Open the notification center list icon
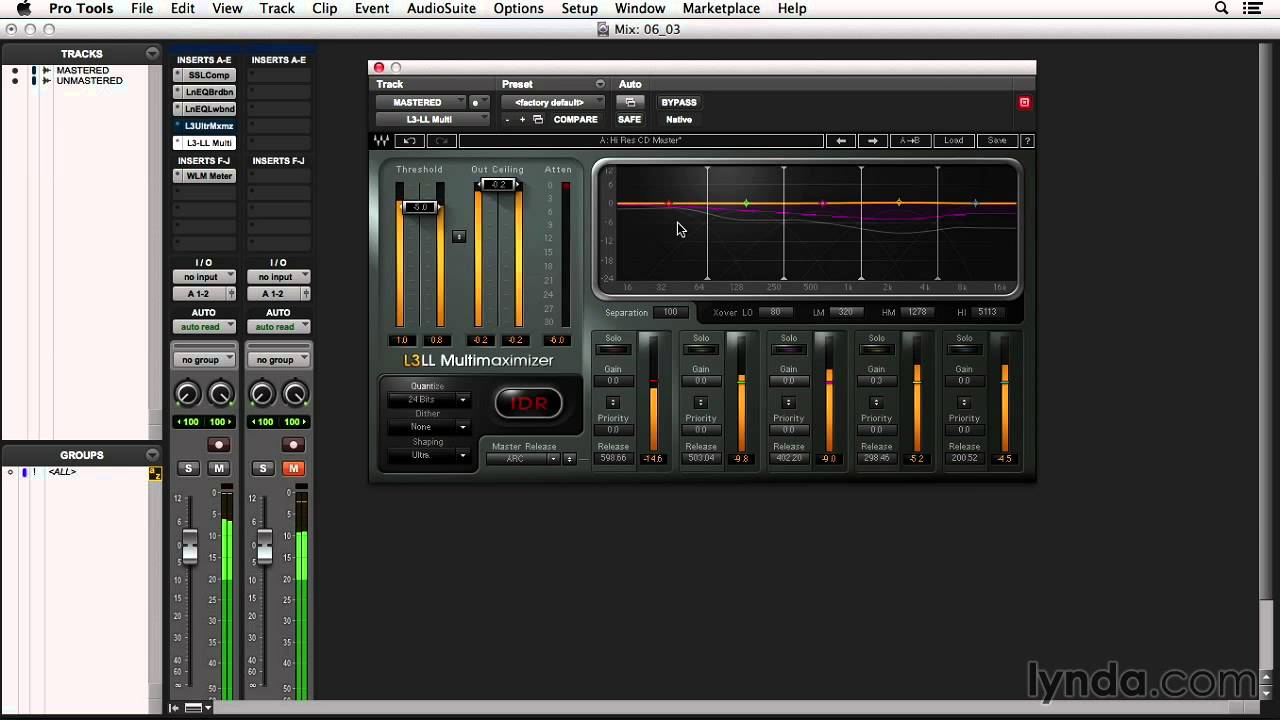This screenshot has height=720, width=1280. tap(1252, 8)
